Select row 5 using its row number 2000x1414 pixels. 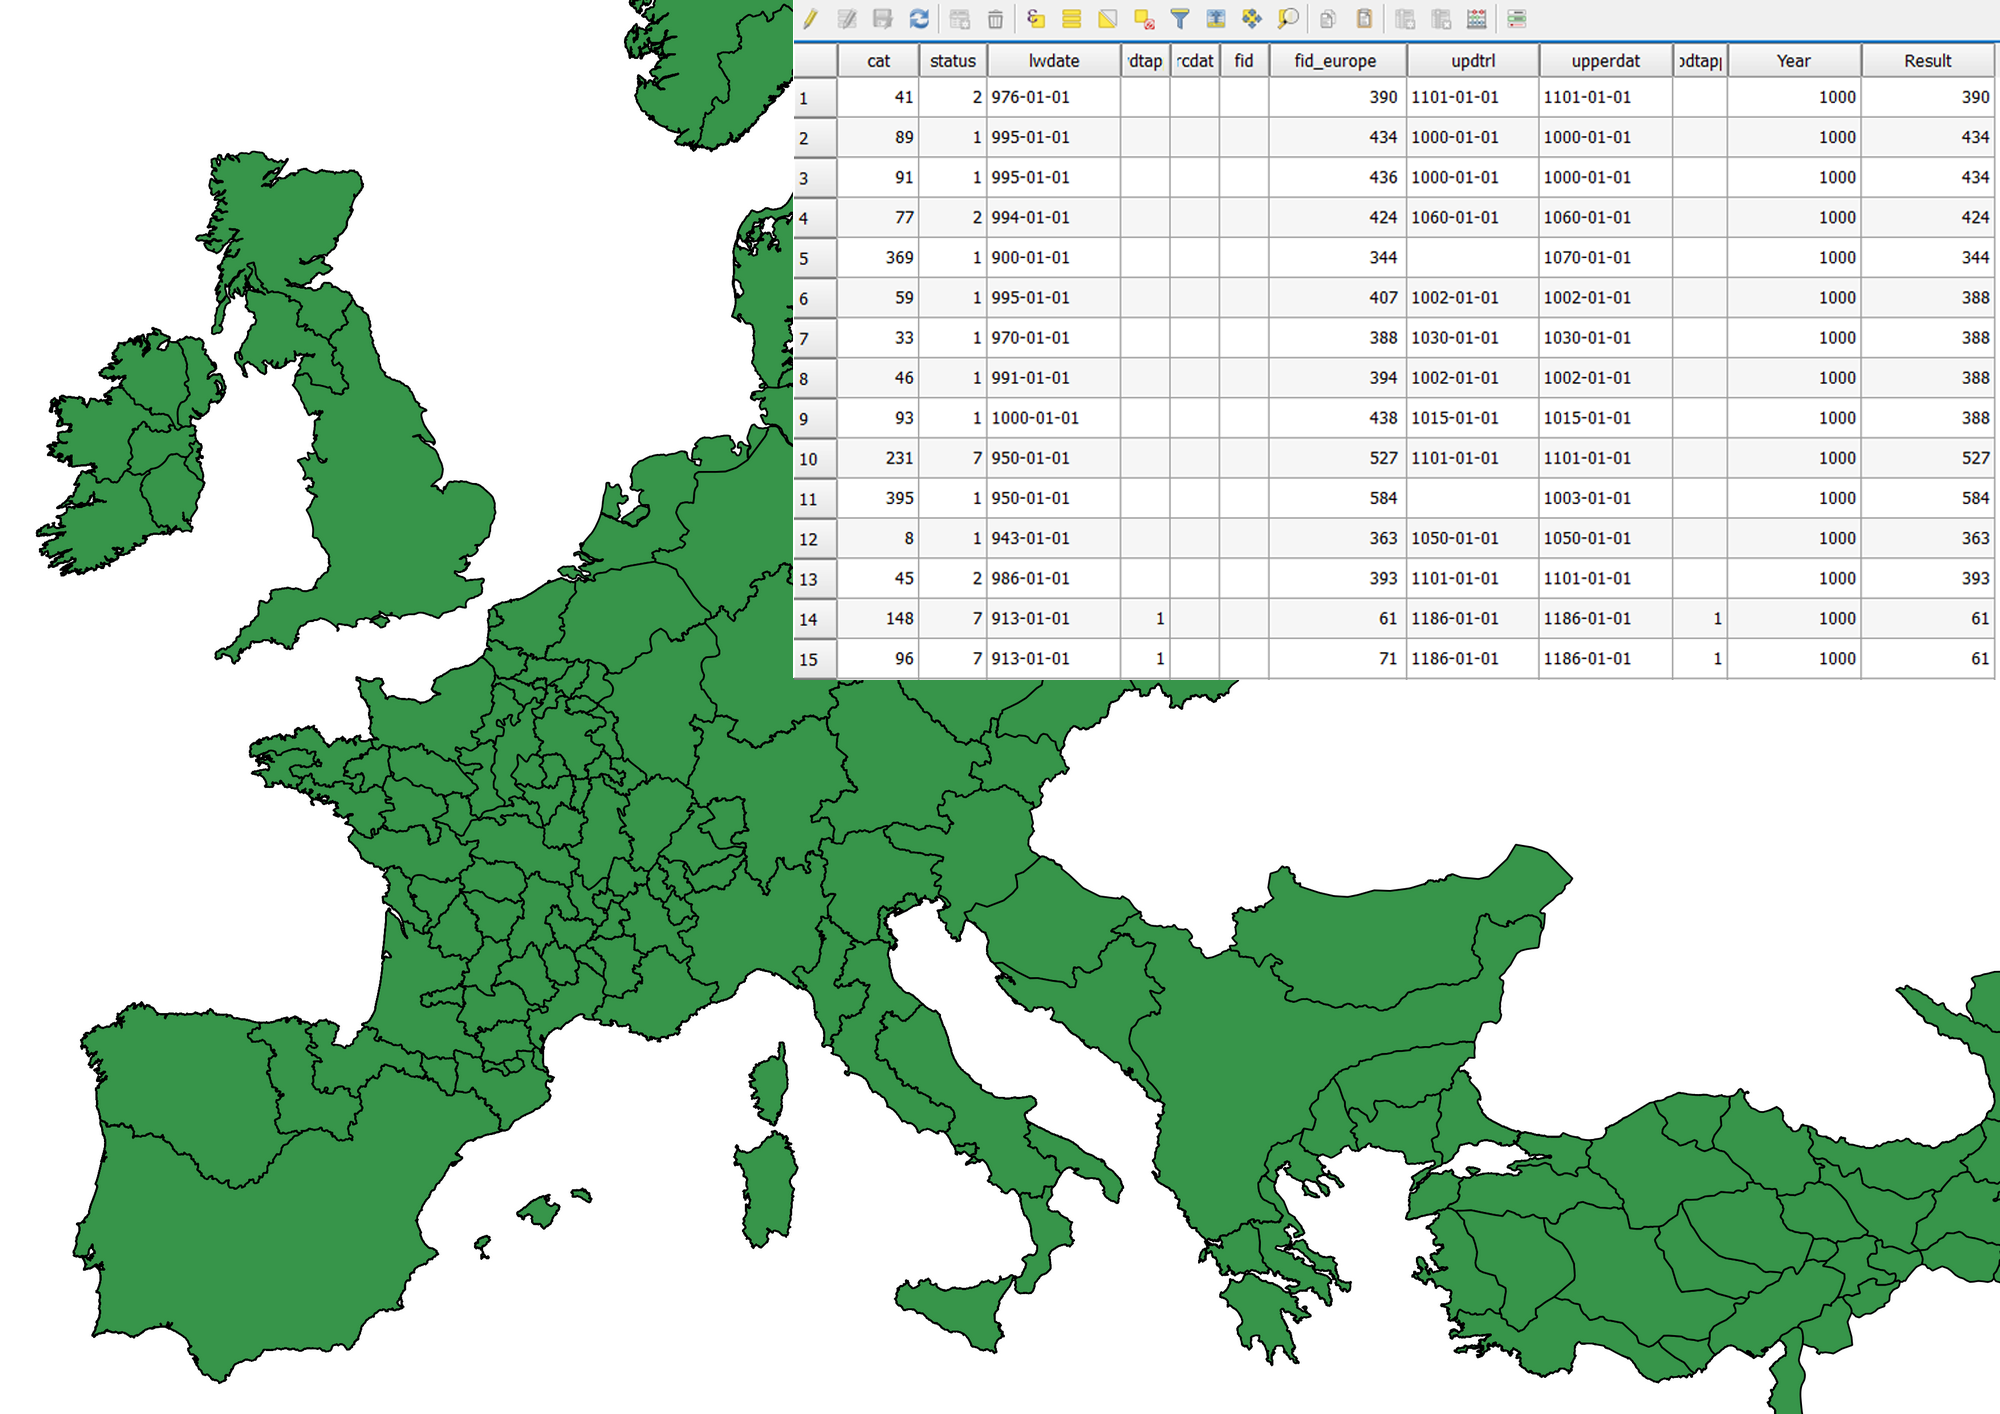point(812,257)
